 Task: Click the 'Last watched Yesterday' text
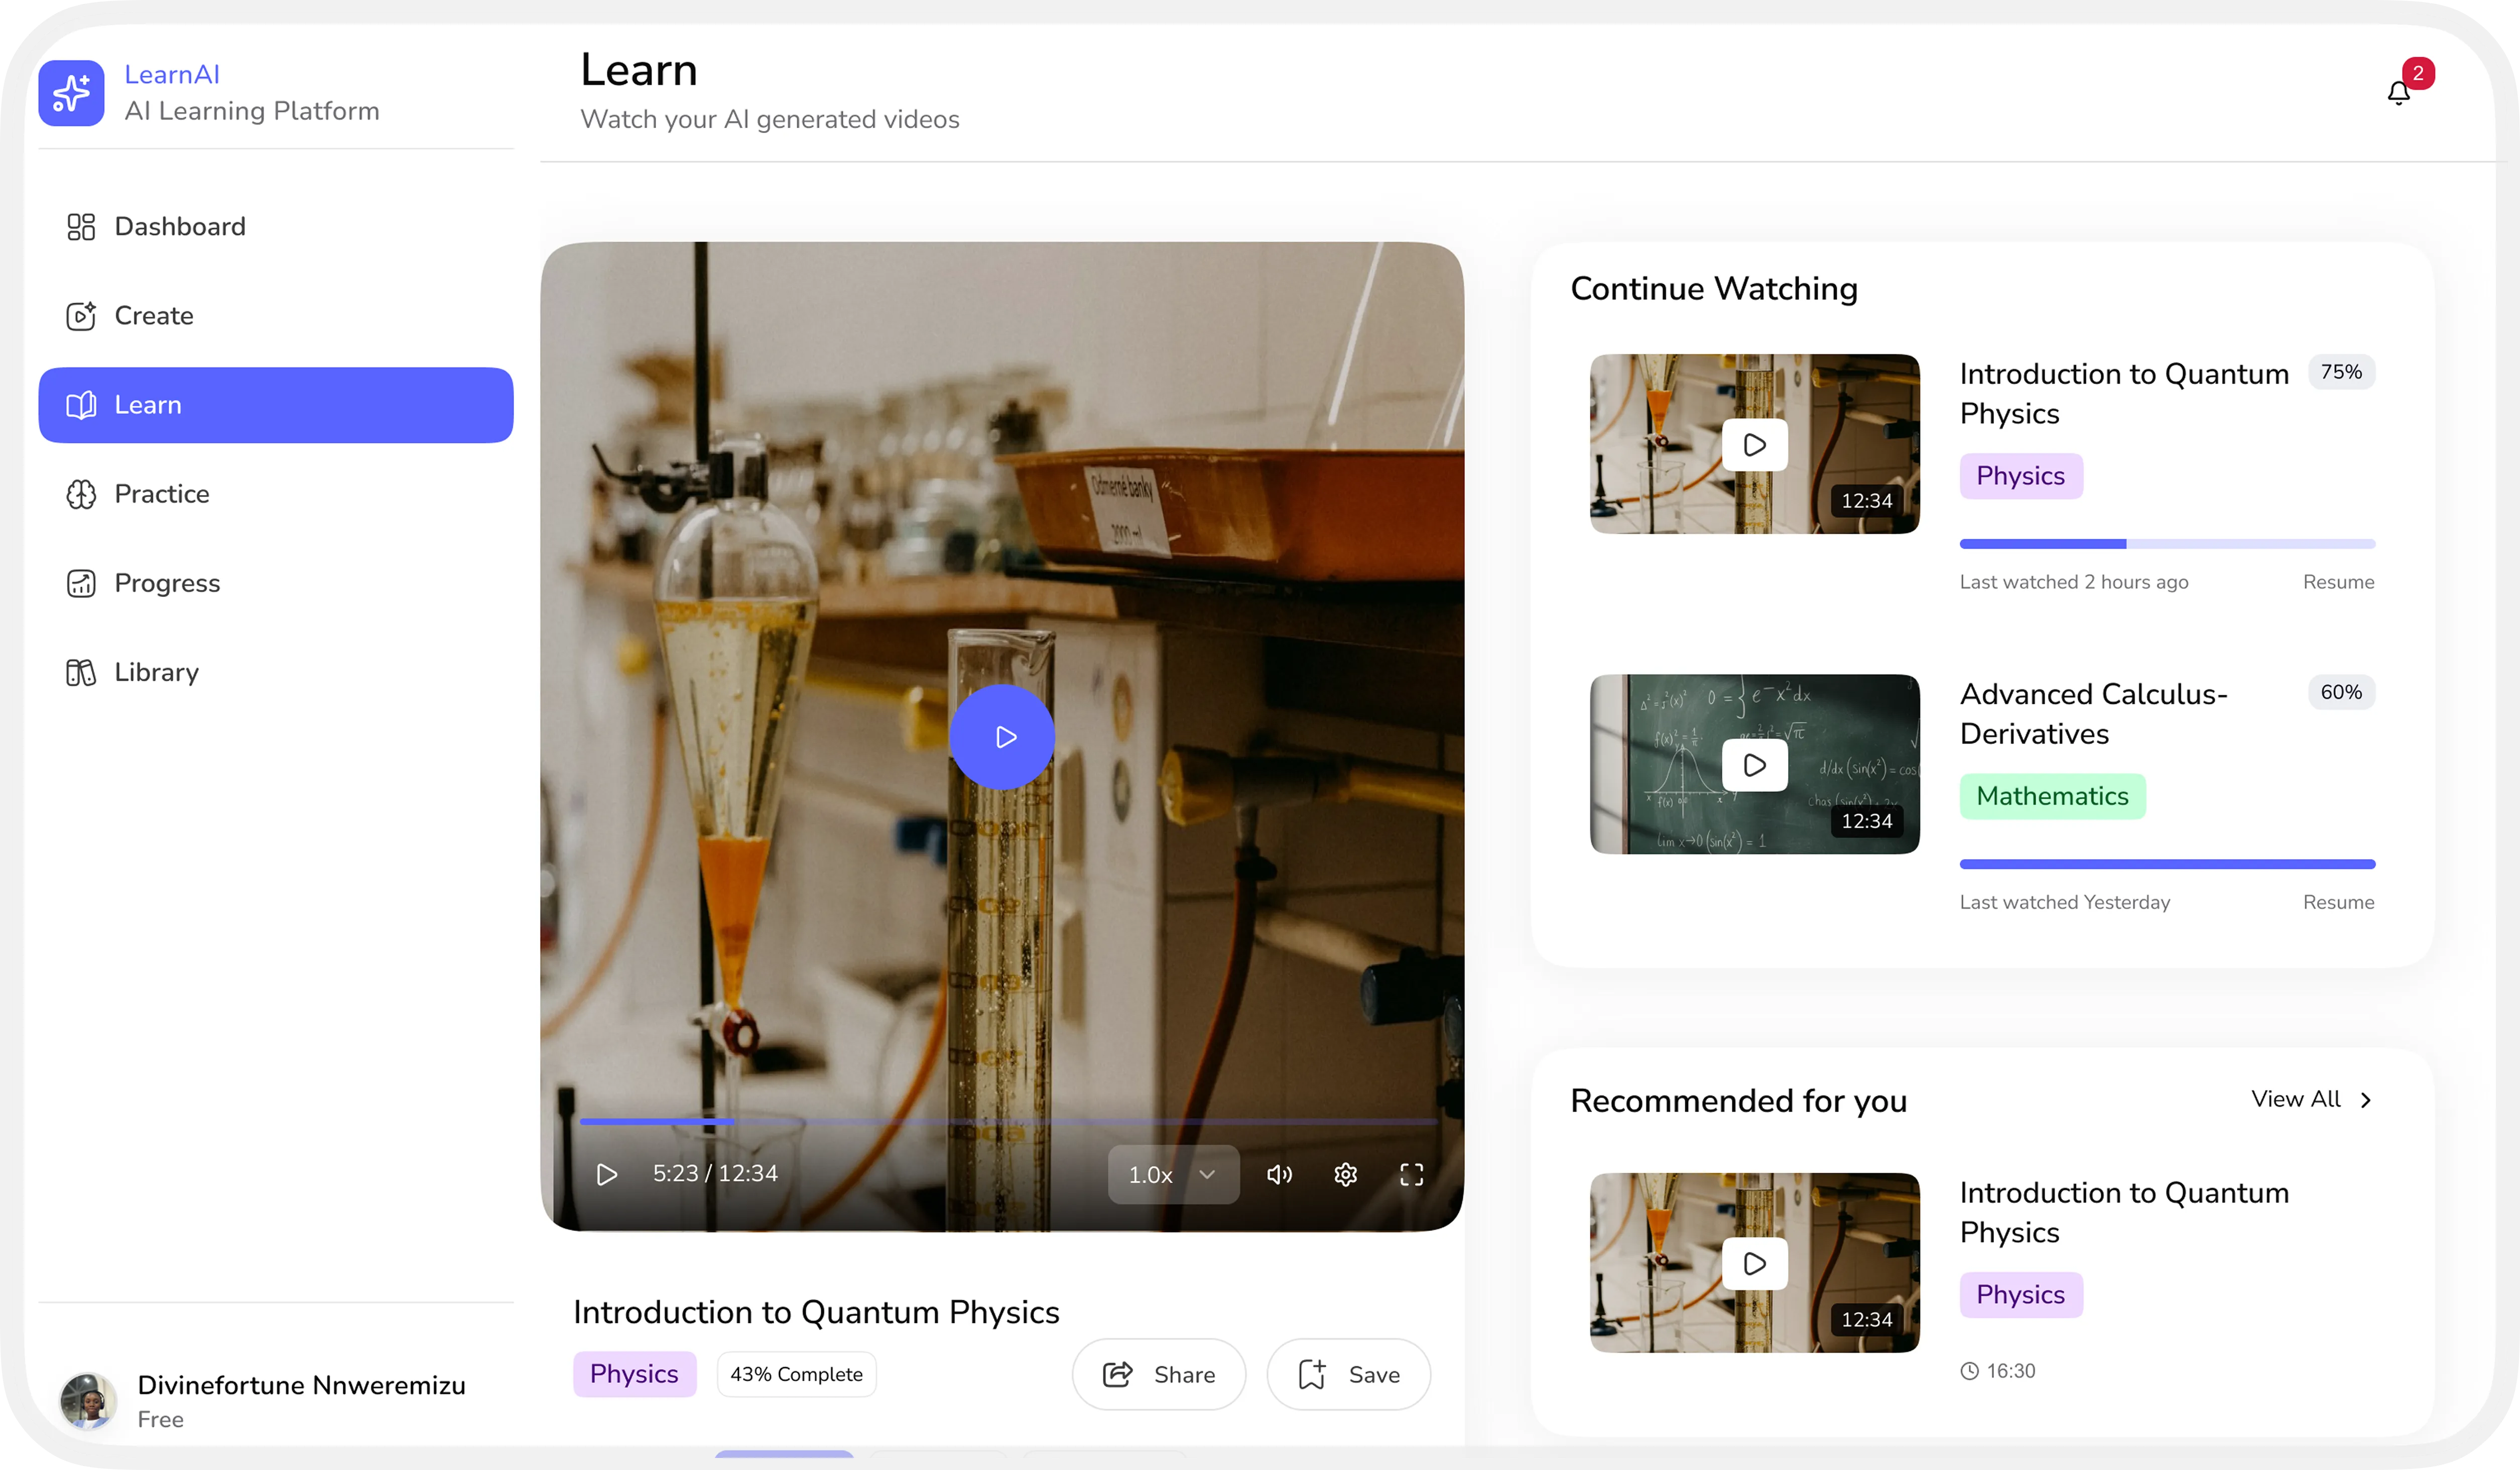(x=2065, y=902)
